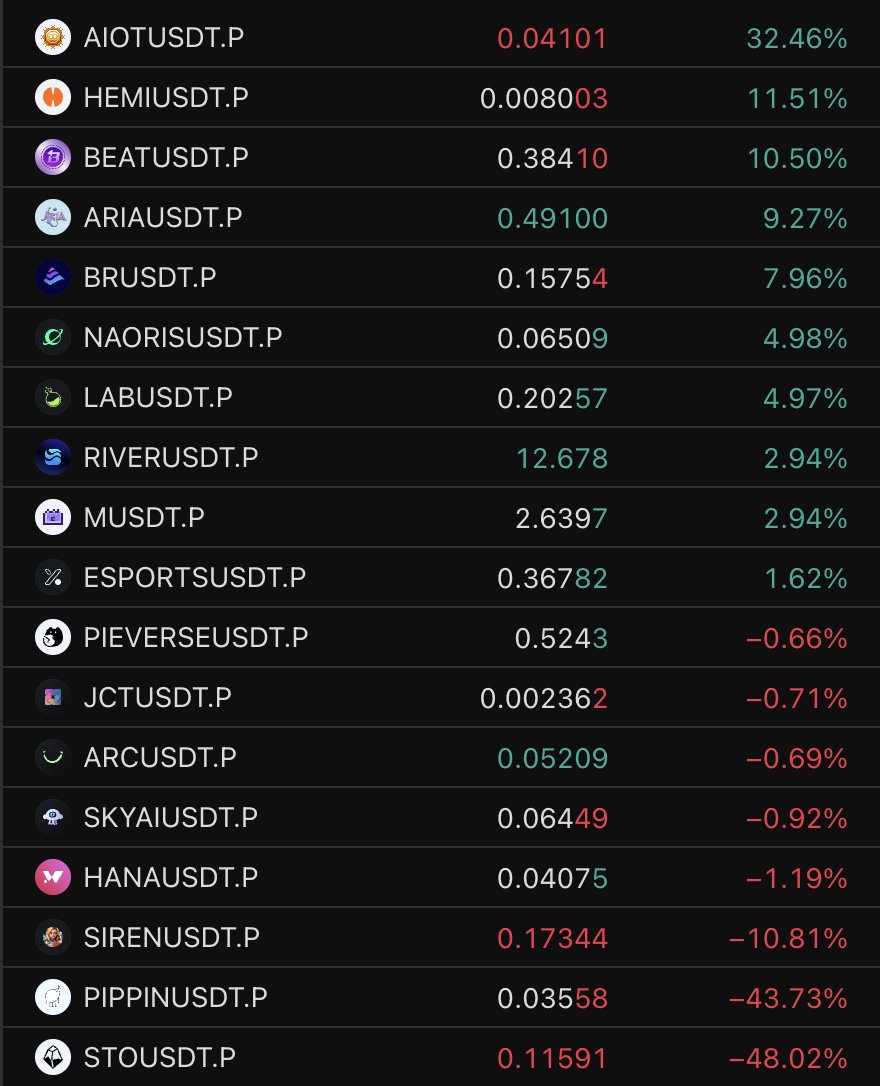Open the NAORISUSDT.P symbol
Viewport: 880px width, 1086px height.
[183, 338]
